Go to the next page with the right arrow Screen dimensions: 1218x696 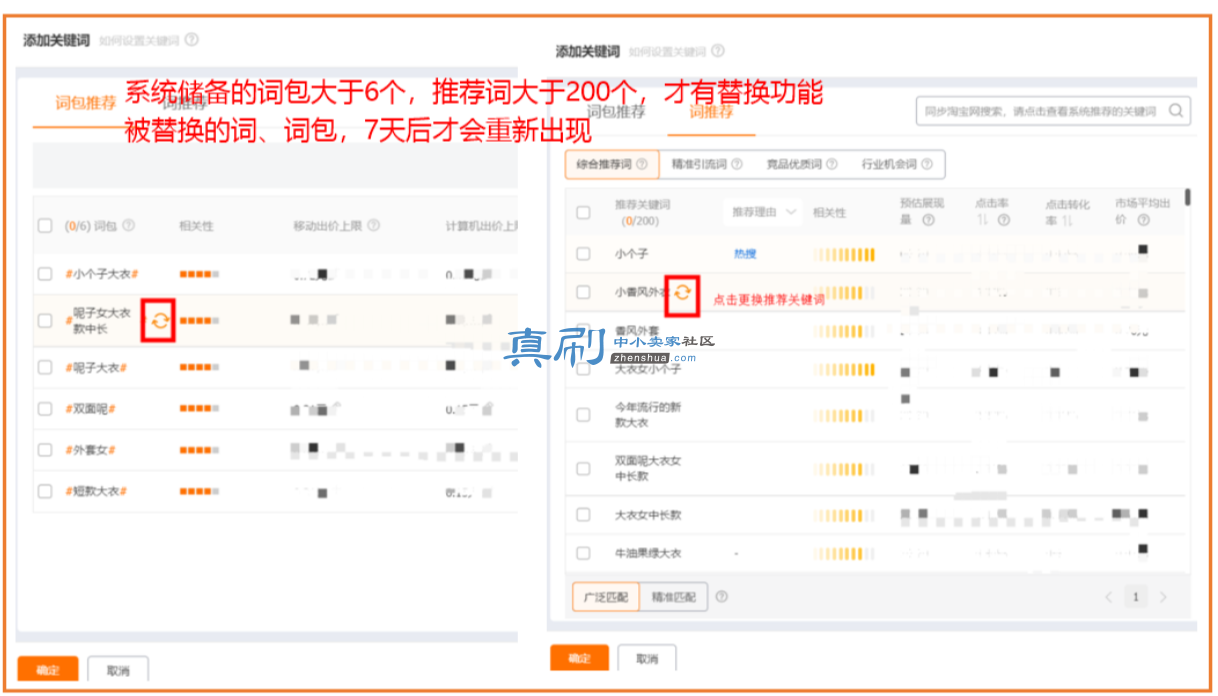(1163, 598)
